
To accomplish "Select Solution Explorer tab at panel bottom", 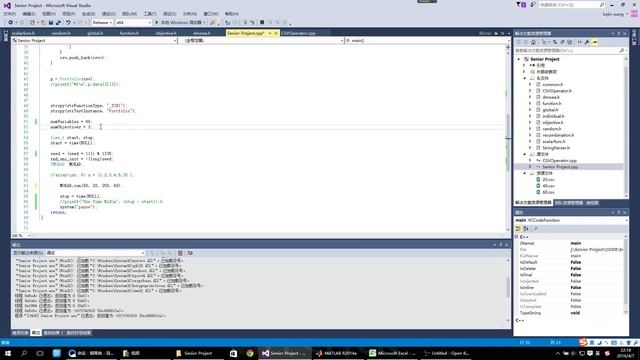I will tap(533, 203).
